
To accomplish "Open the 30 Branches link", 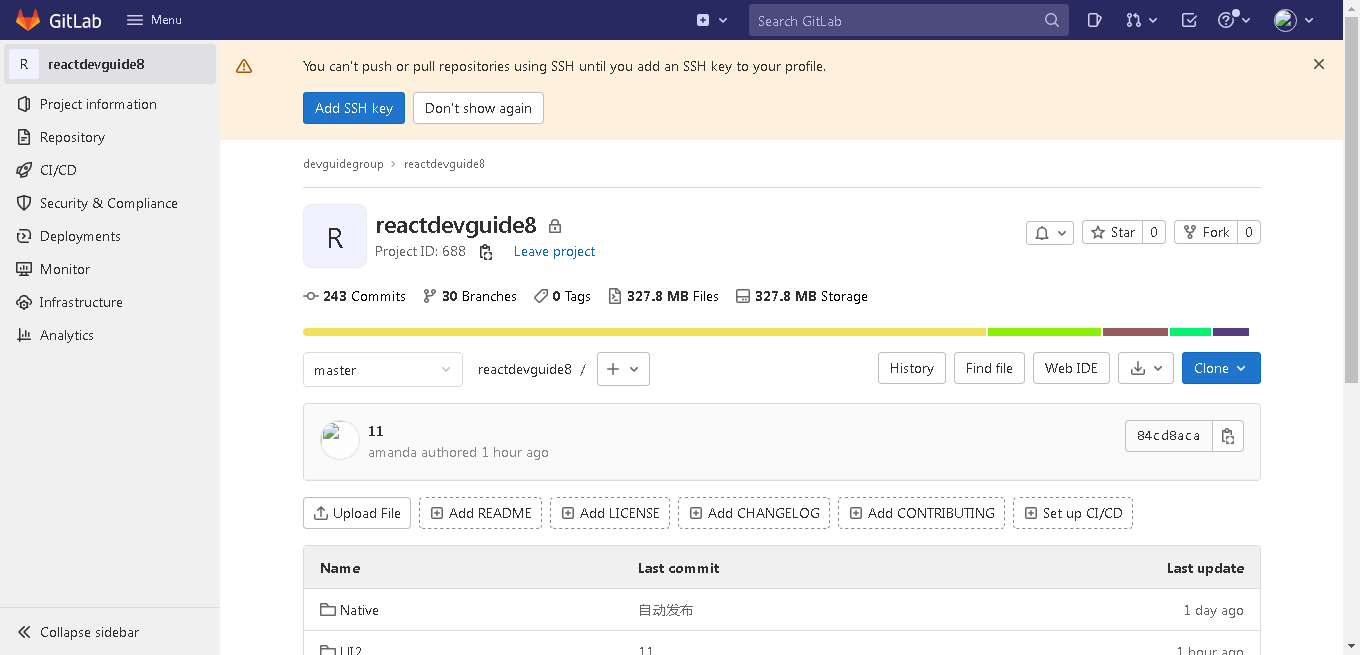I will pos(470,296).
